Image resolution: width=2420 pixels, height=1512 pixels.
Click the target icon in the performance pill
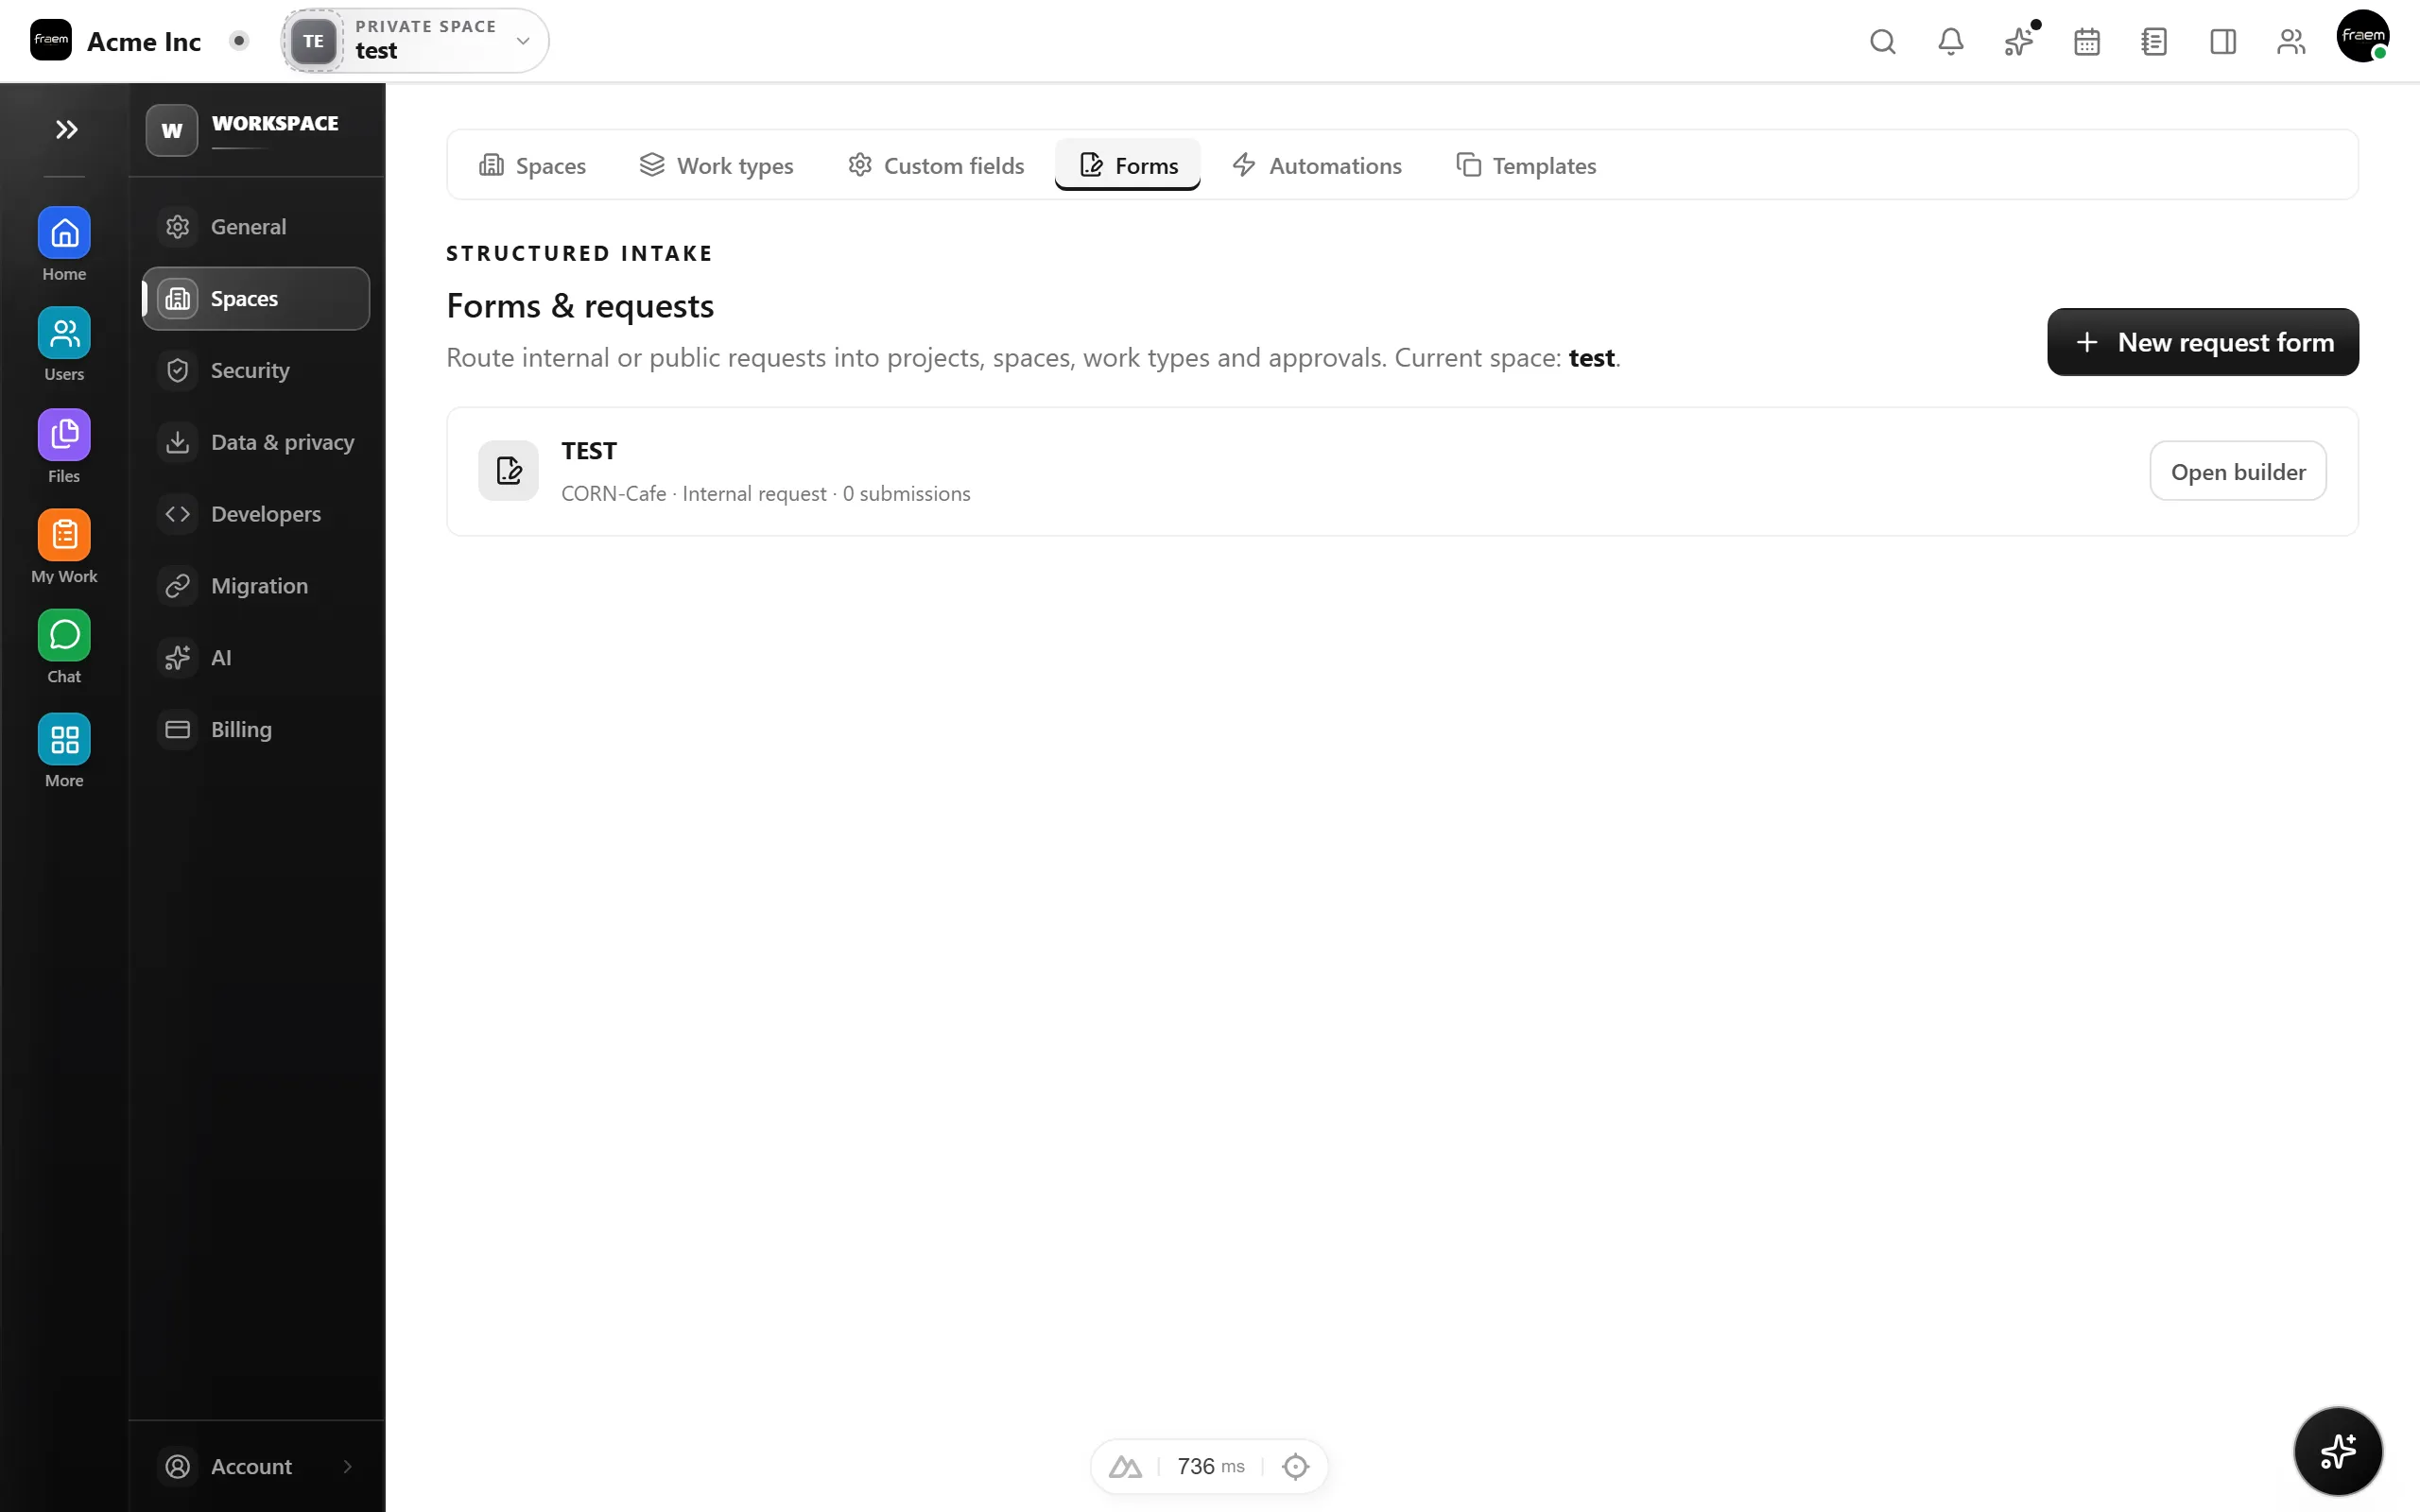1295,1466
